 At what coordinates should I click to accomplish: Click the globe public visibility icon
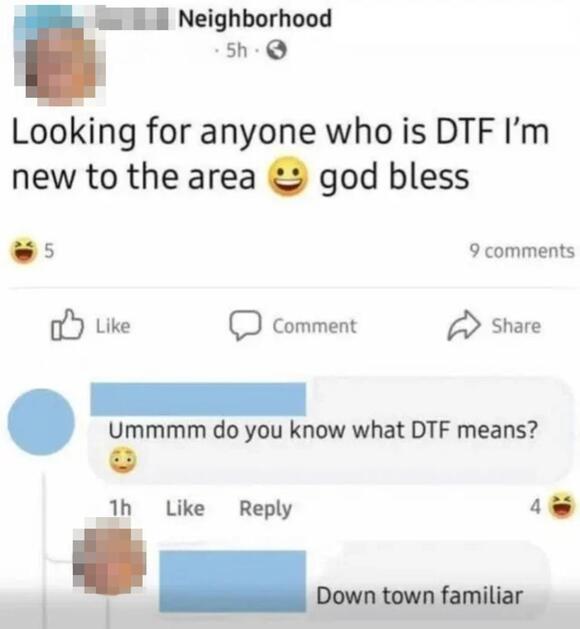(x=277, y=51)
